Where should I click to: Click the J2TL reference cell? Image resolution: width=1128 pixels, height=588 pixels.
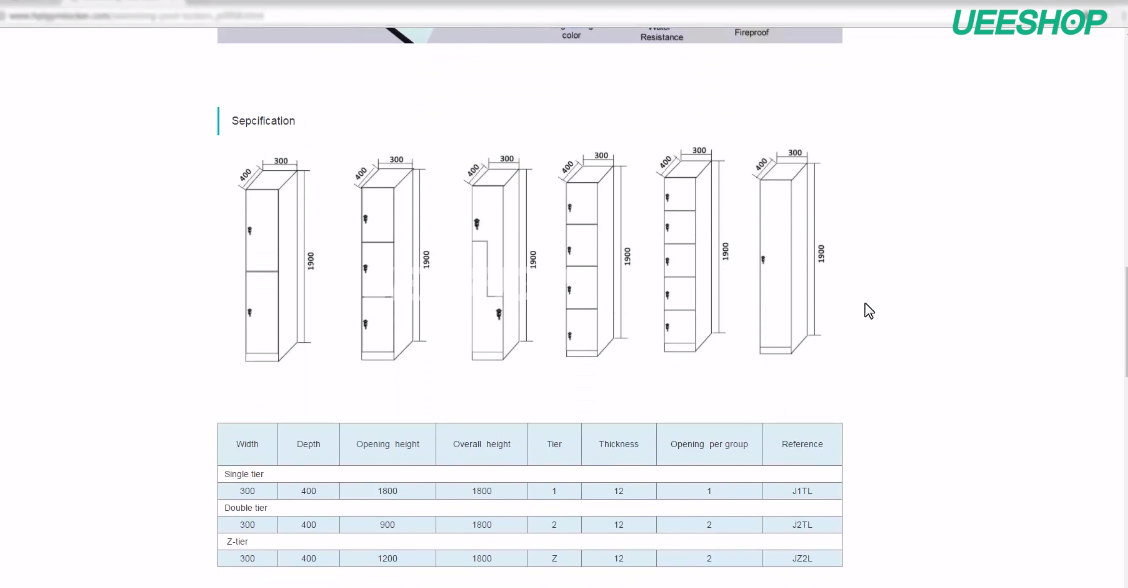click(x=802, y=525)
